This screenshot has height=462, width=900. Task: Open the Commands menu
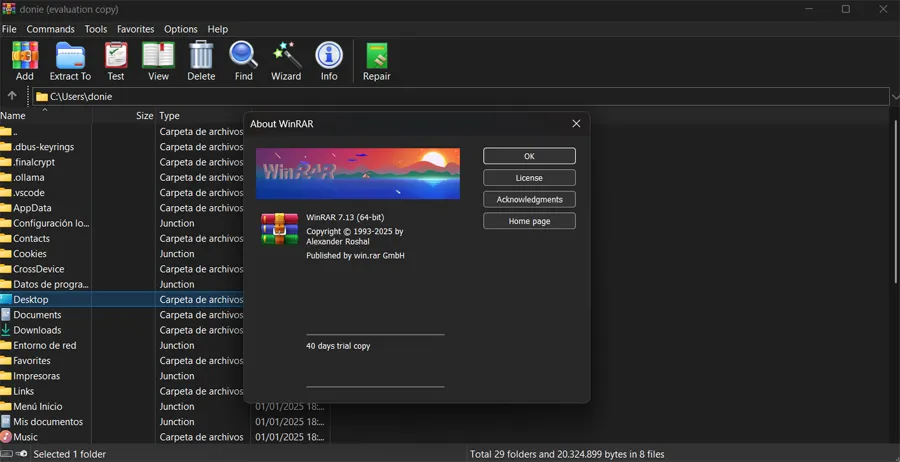51,29
